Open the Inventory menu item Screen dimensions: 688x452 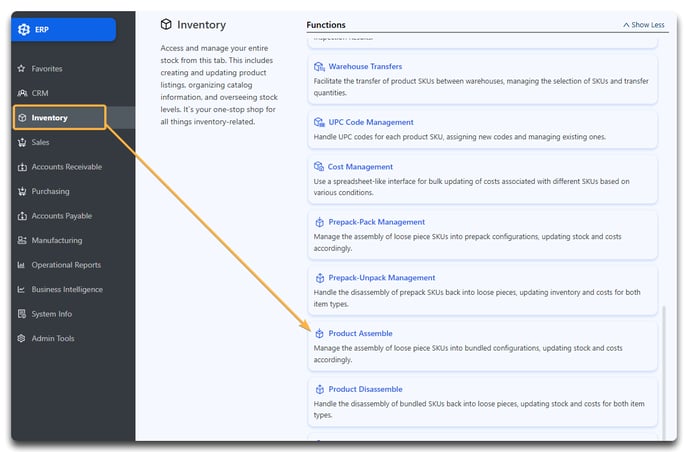click(60, 117)
